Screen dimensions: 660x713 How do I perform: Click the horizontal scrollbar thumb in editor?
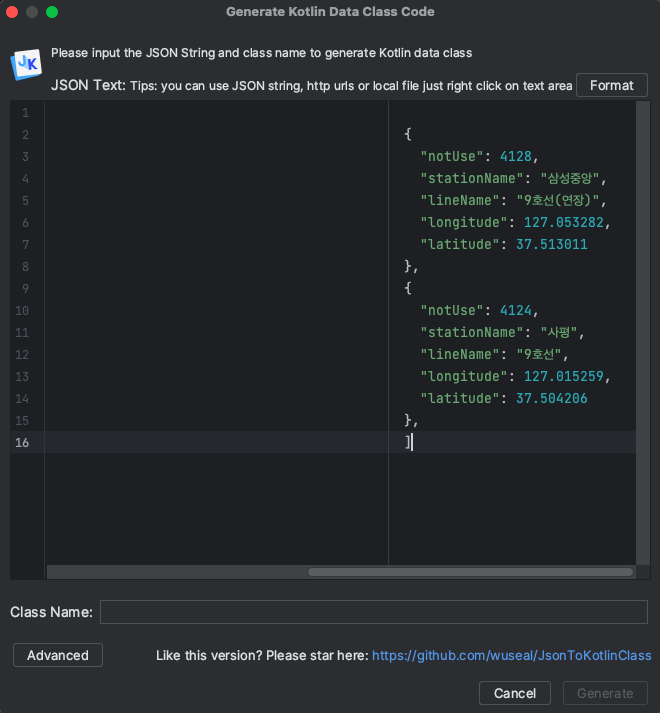point(470,572)
